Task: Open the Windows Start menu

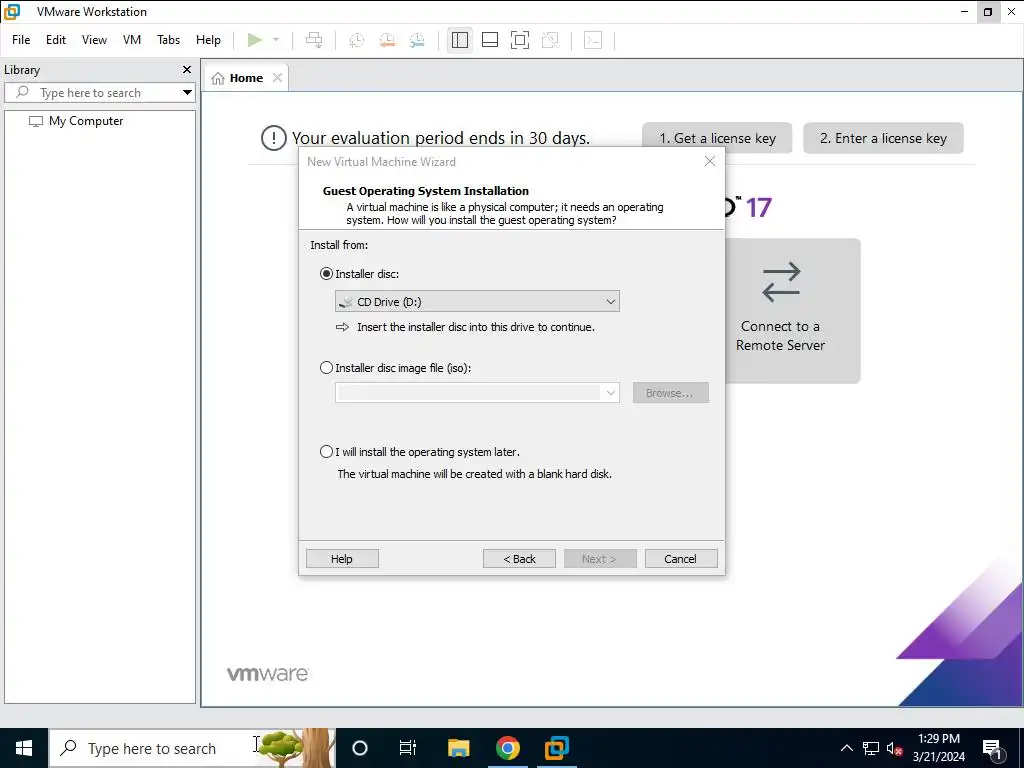Action: tap(24, 748)
